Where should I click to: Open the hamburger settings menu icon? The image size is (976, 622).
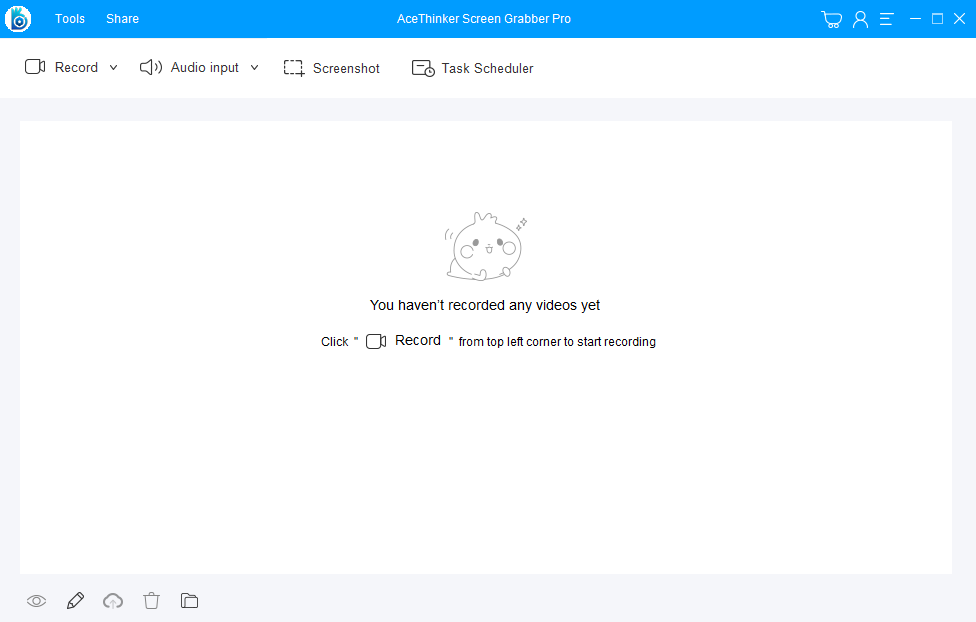(x=886, y=19)
